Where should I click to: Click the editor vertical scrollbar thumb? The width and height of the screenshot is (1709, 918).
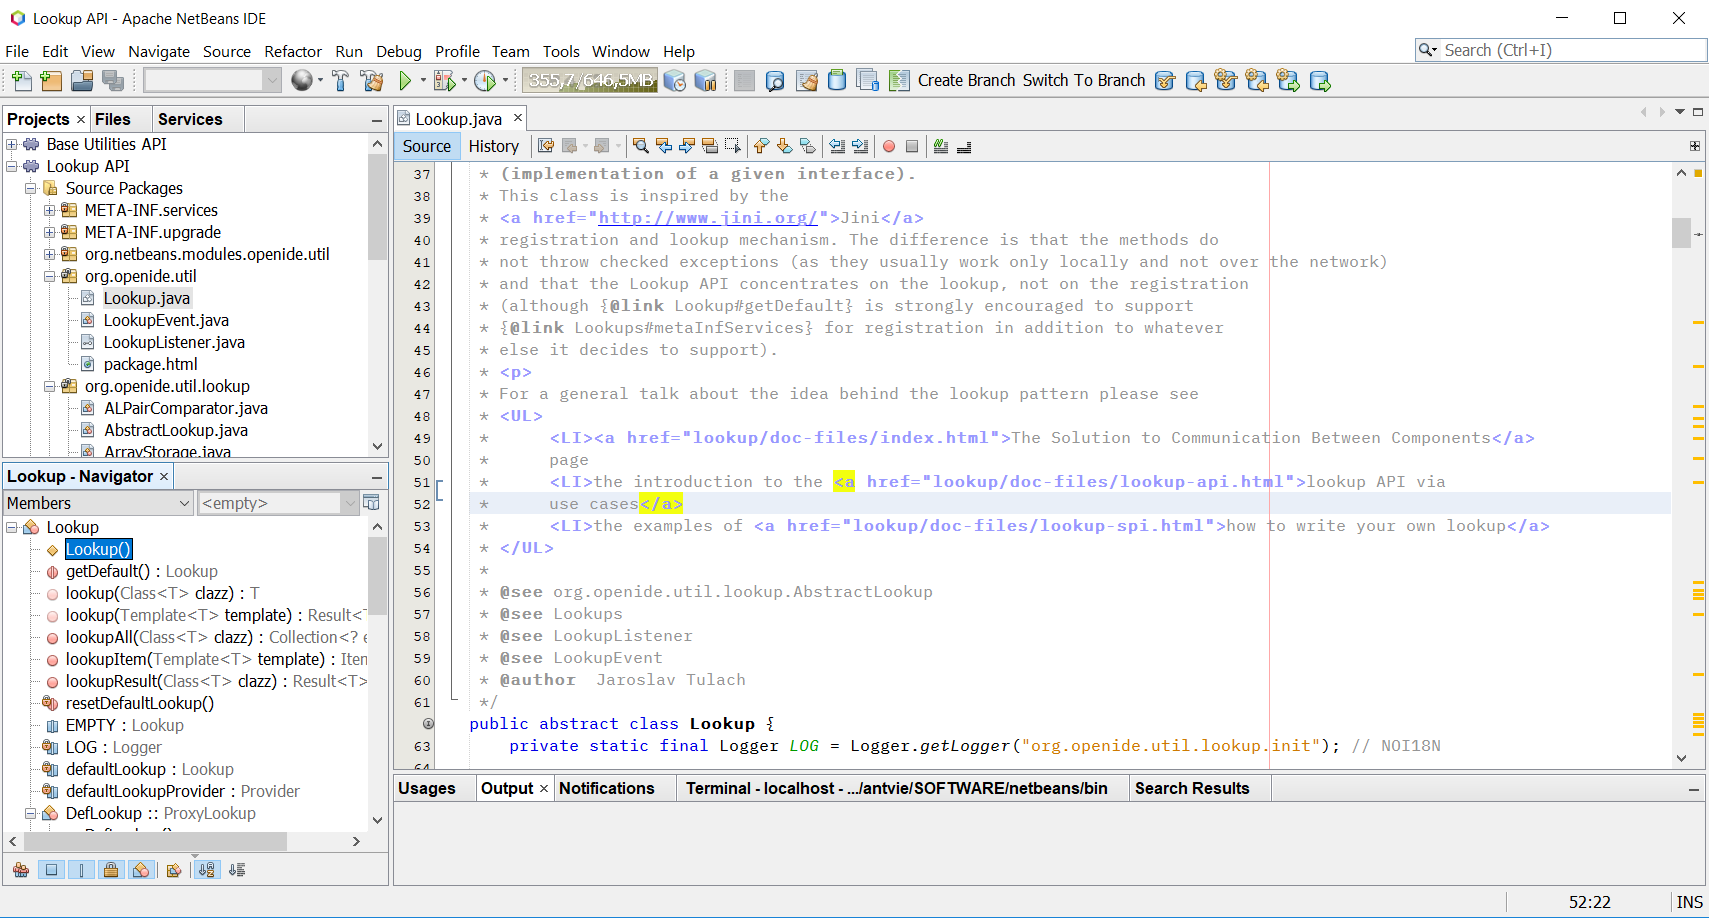tap(1681, 232)
